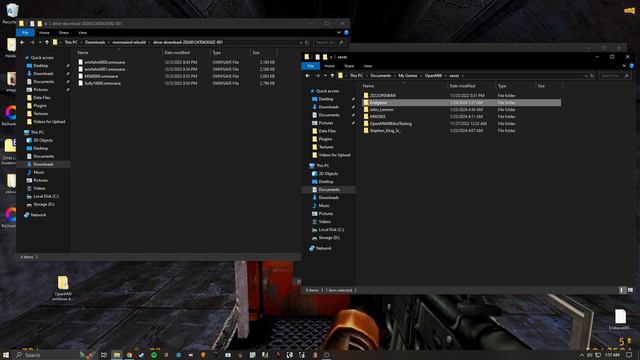Expand the ribbon in the saves window
Viewport: 640px width, 360px height.
[624, 66]
